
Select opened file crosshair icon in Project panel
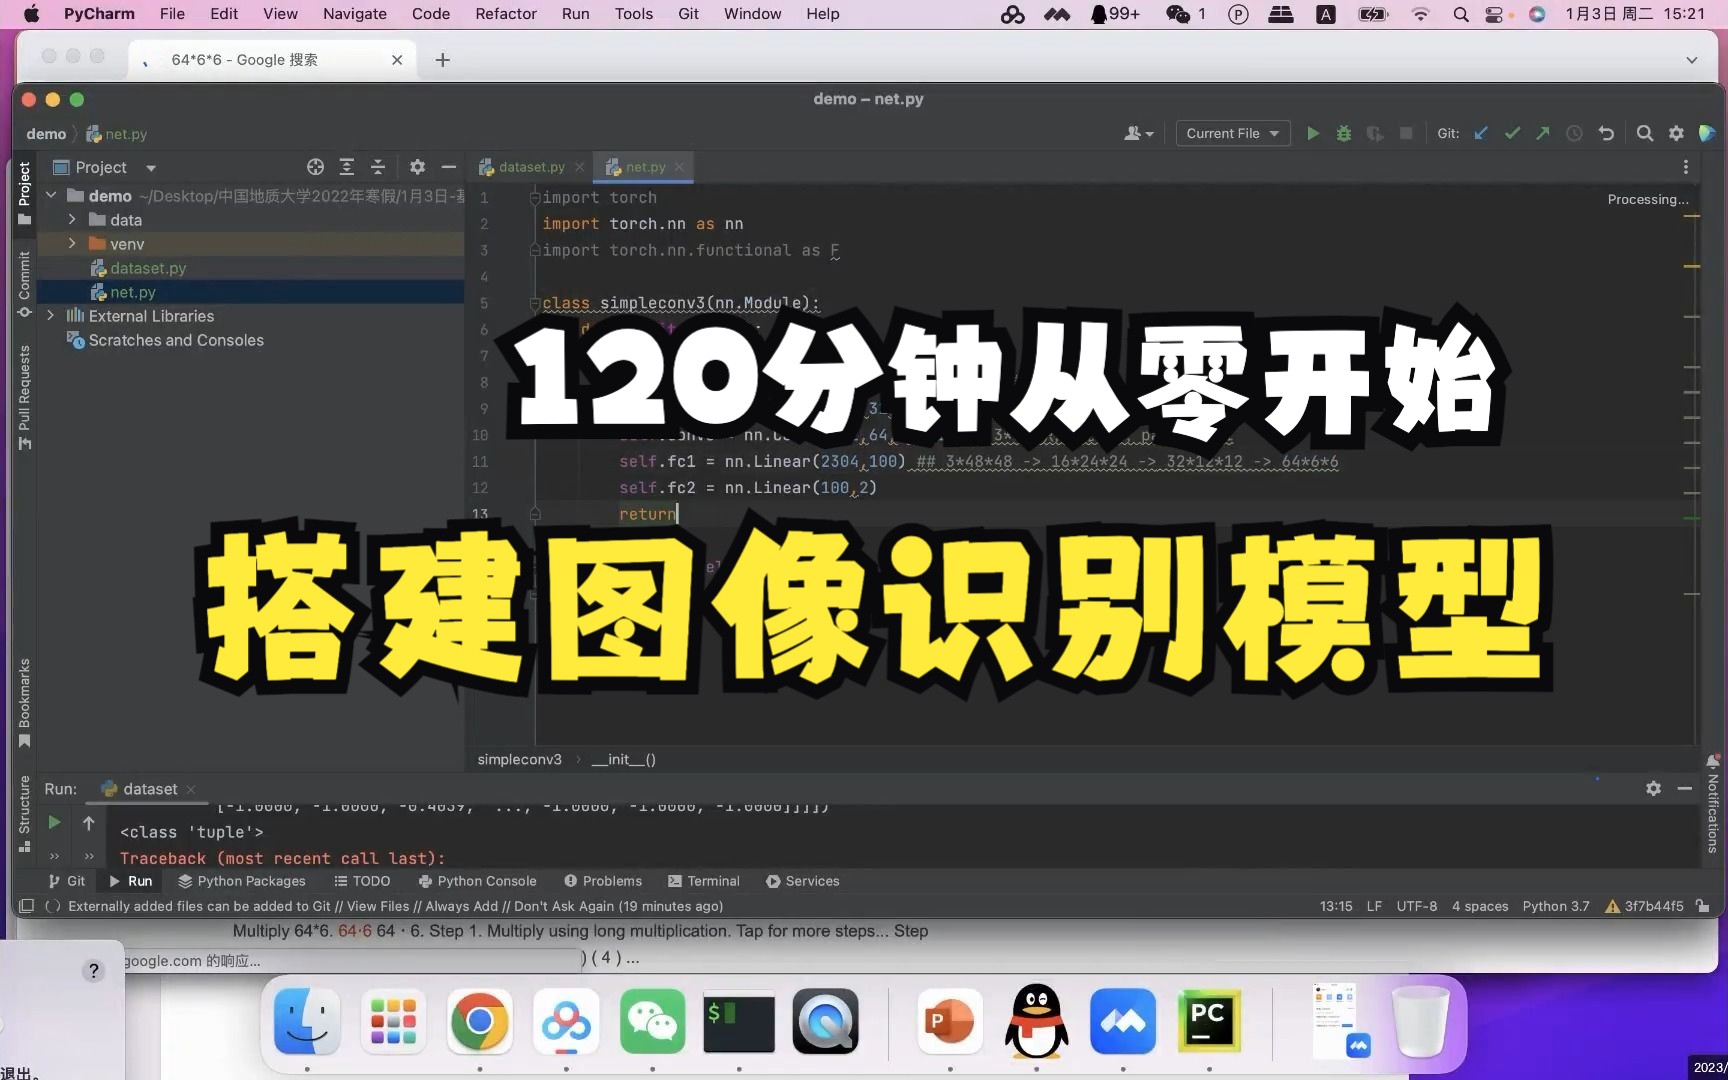coord(315,167)
